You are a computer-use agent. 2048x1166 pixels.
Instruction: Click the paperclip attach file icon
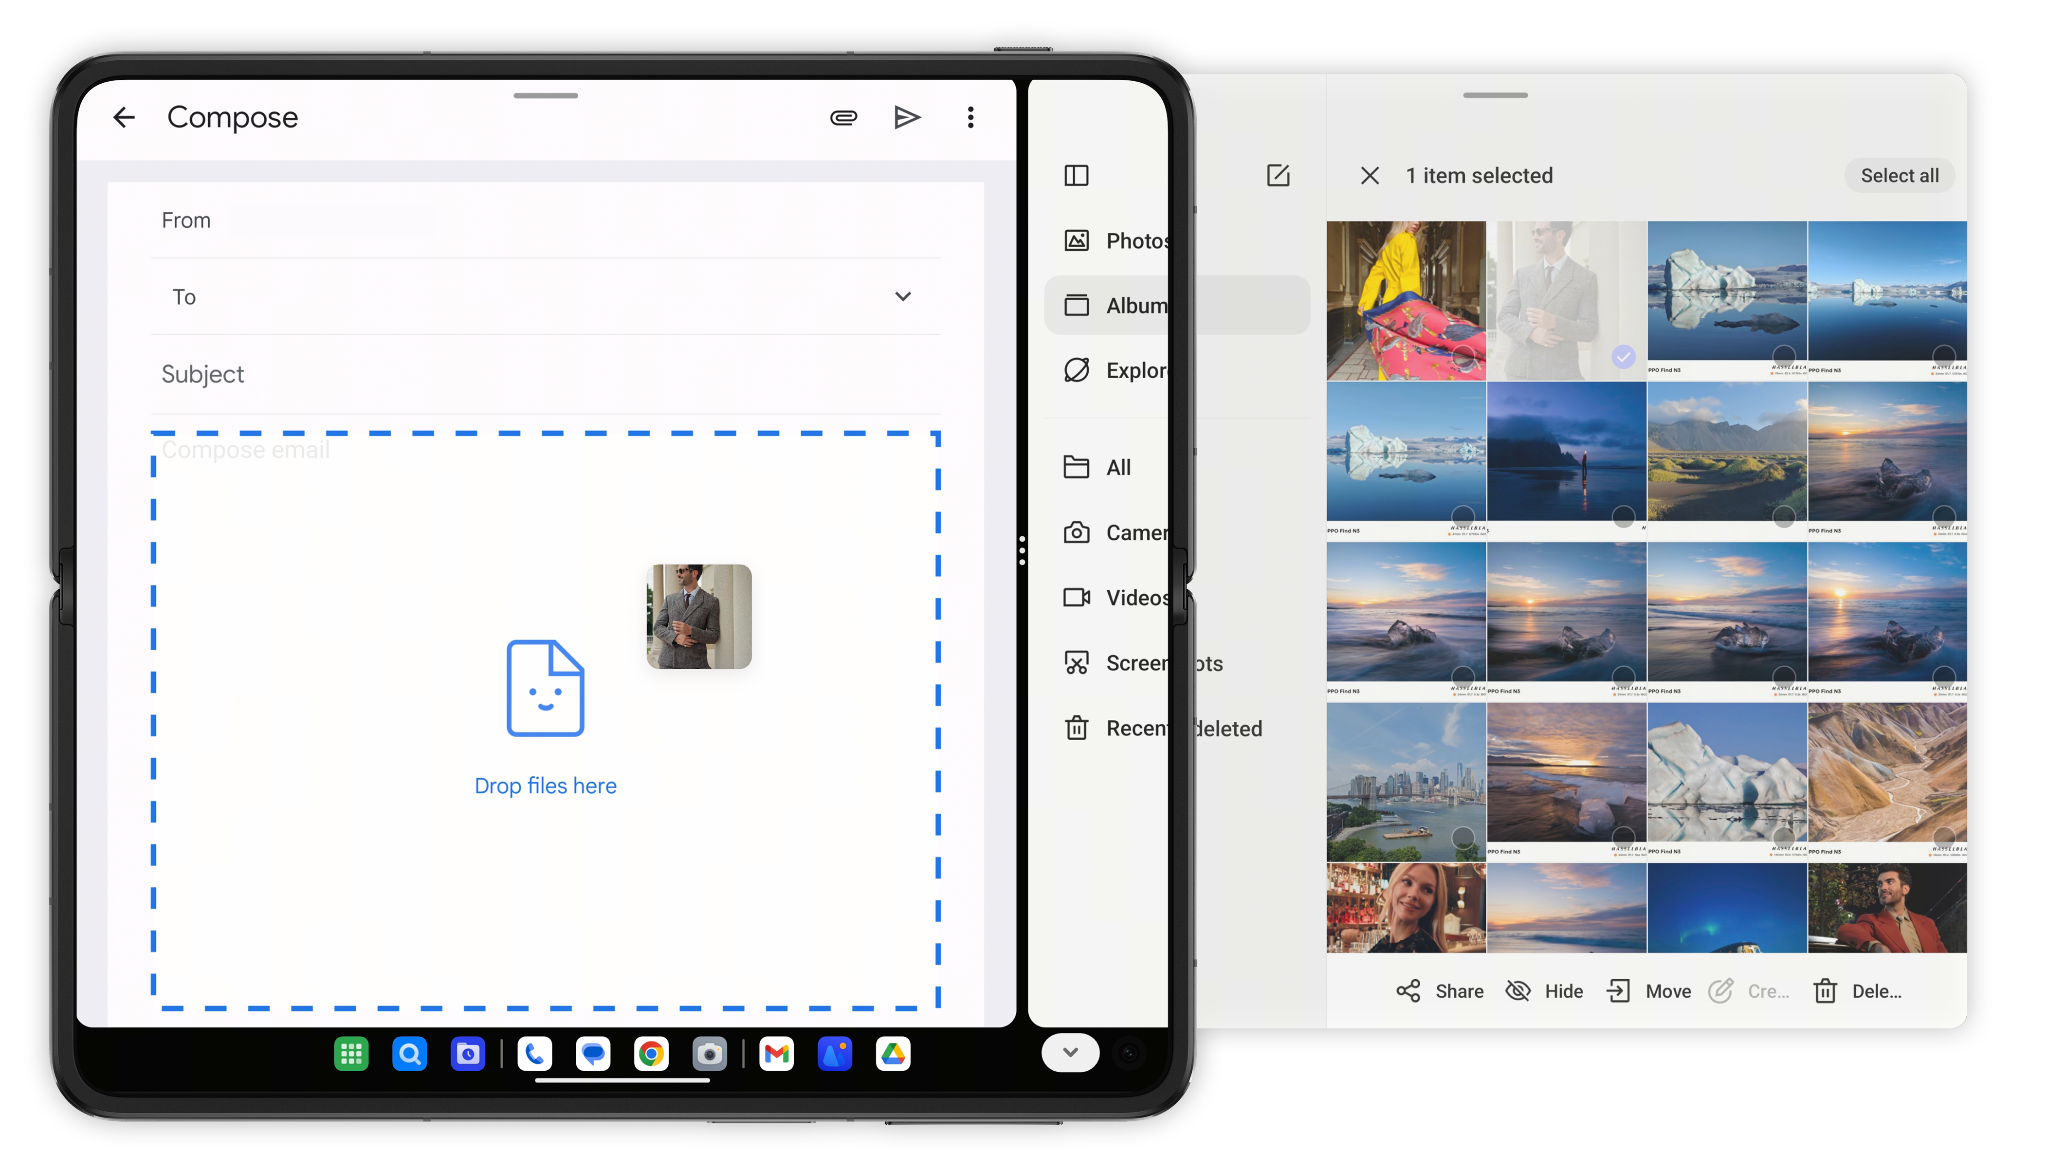click(843, 118)
